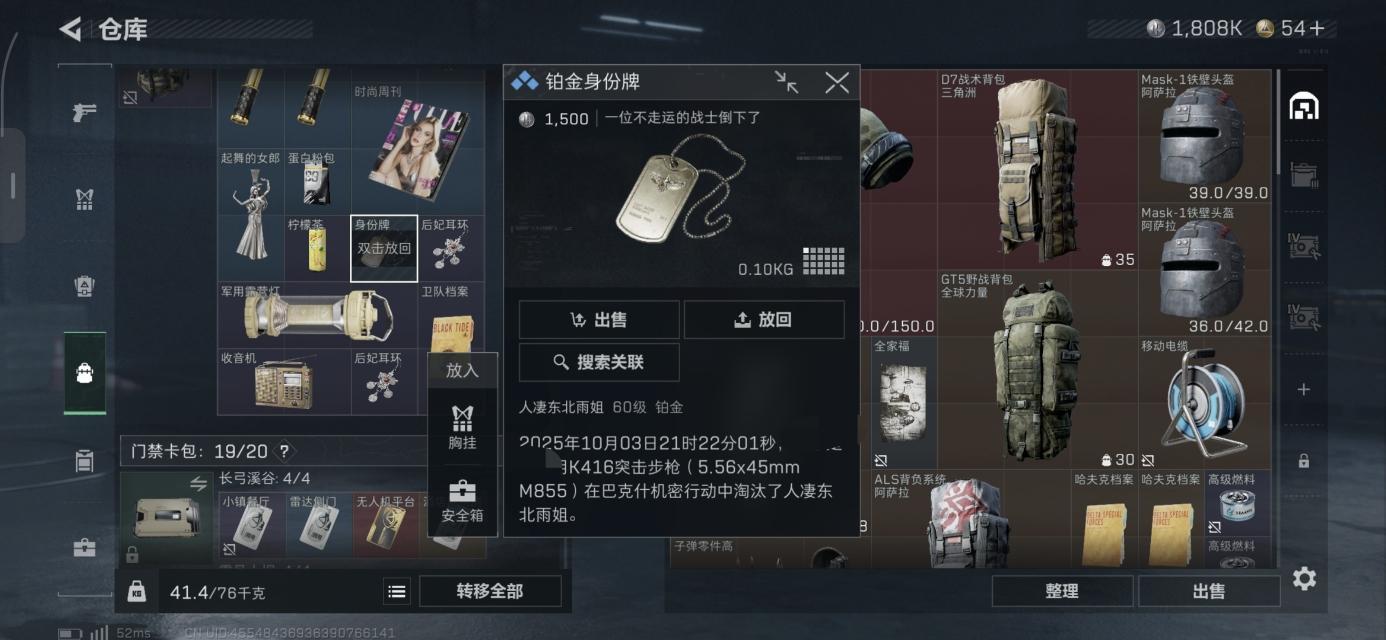Click the 放回 button in item popup

[x=764, y=319]
